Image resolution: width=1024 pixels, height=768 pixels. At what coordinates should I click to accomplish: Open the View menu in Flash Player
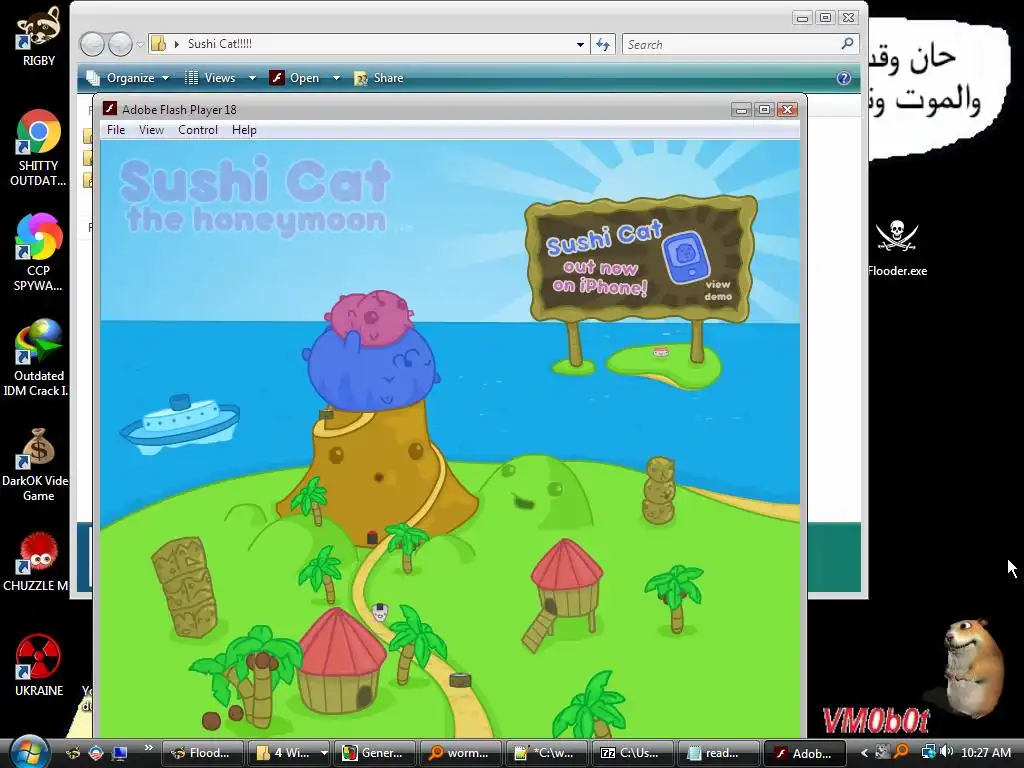151,130
